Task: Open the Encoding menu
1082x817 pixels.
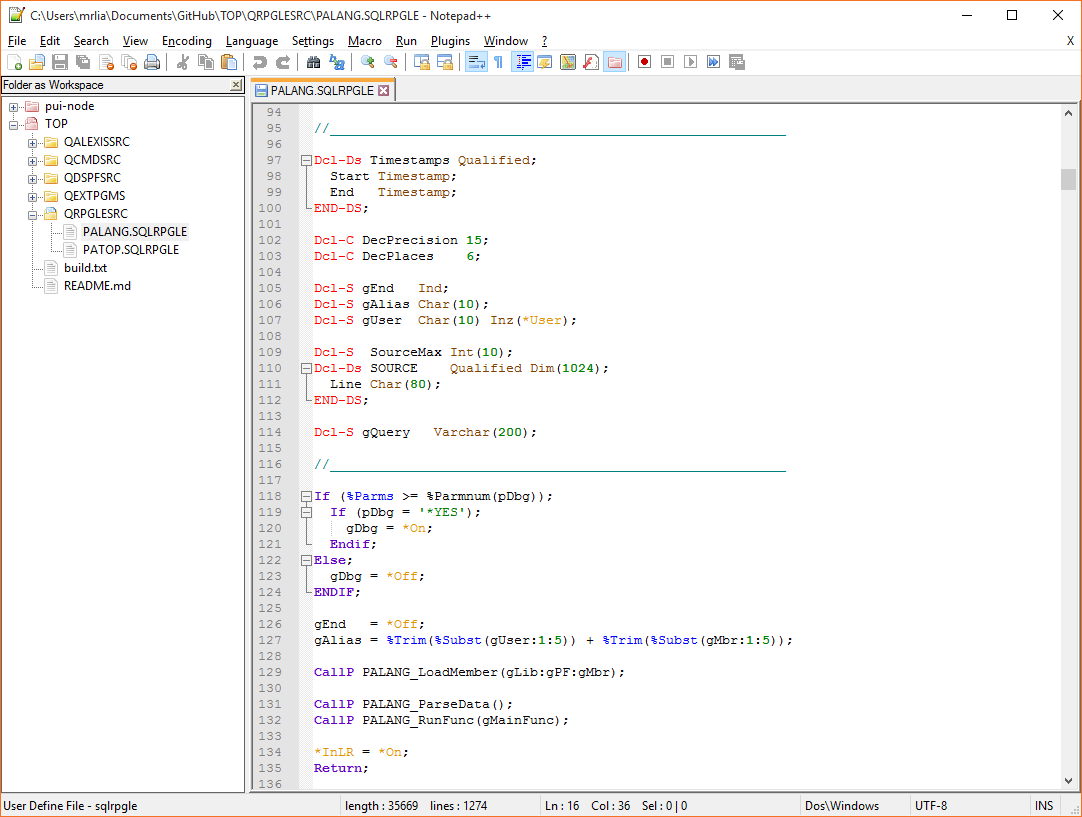Action: tap(186, 41)
